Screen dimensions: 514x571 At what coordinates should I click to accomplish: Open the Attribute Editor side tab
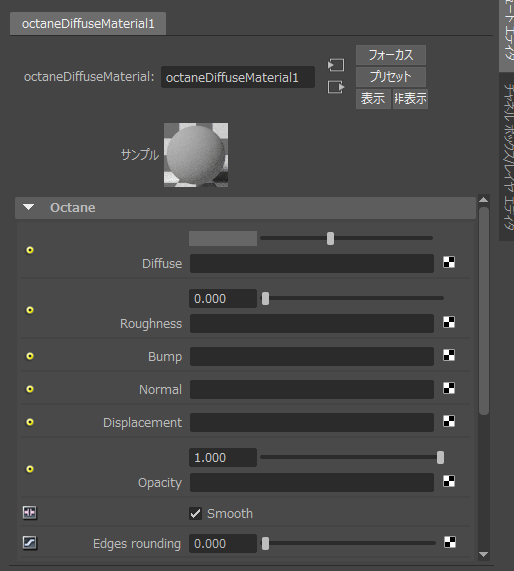tap(507, 35)
